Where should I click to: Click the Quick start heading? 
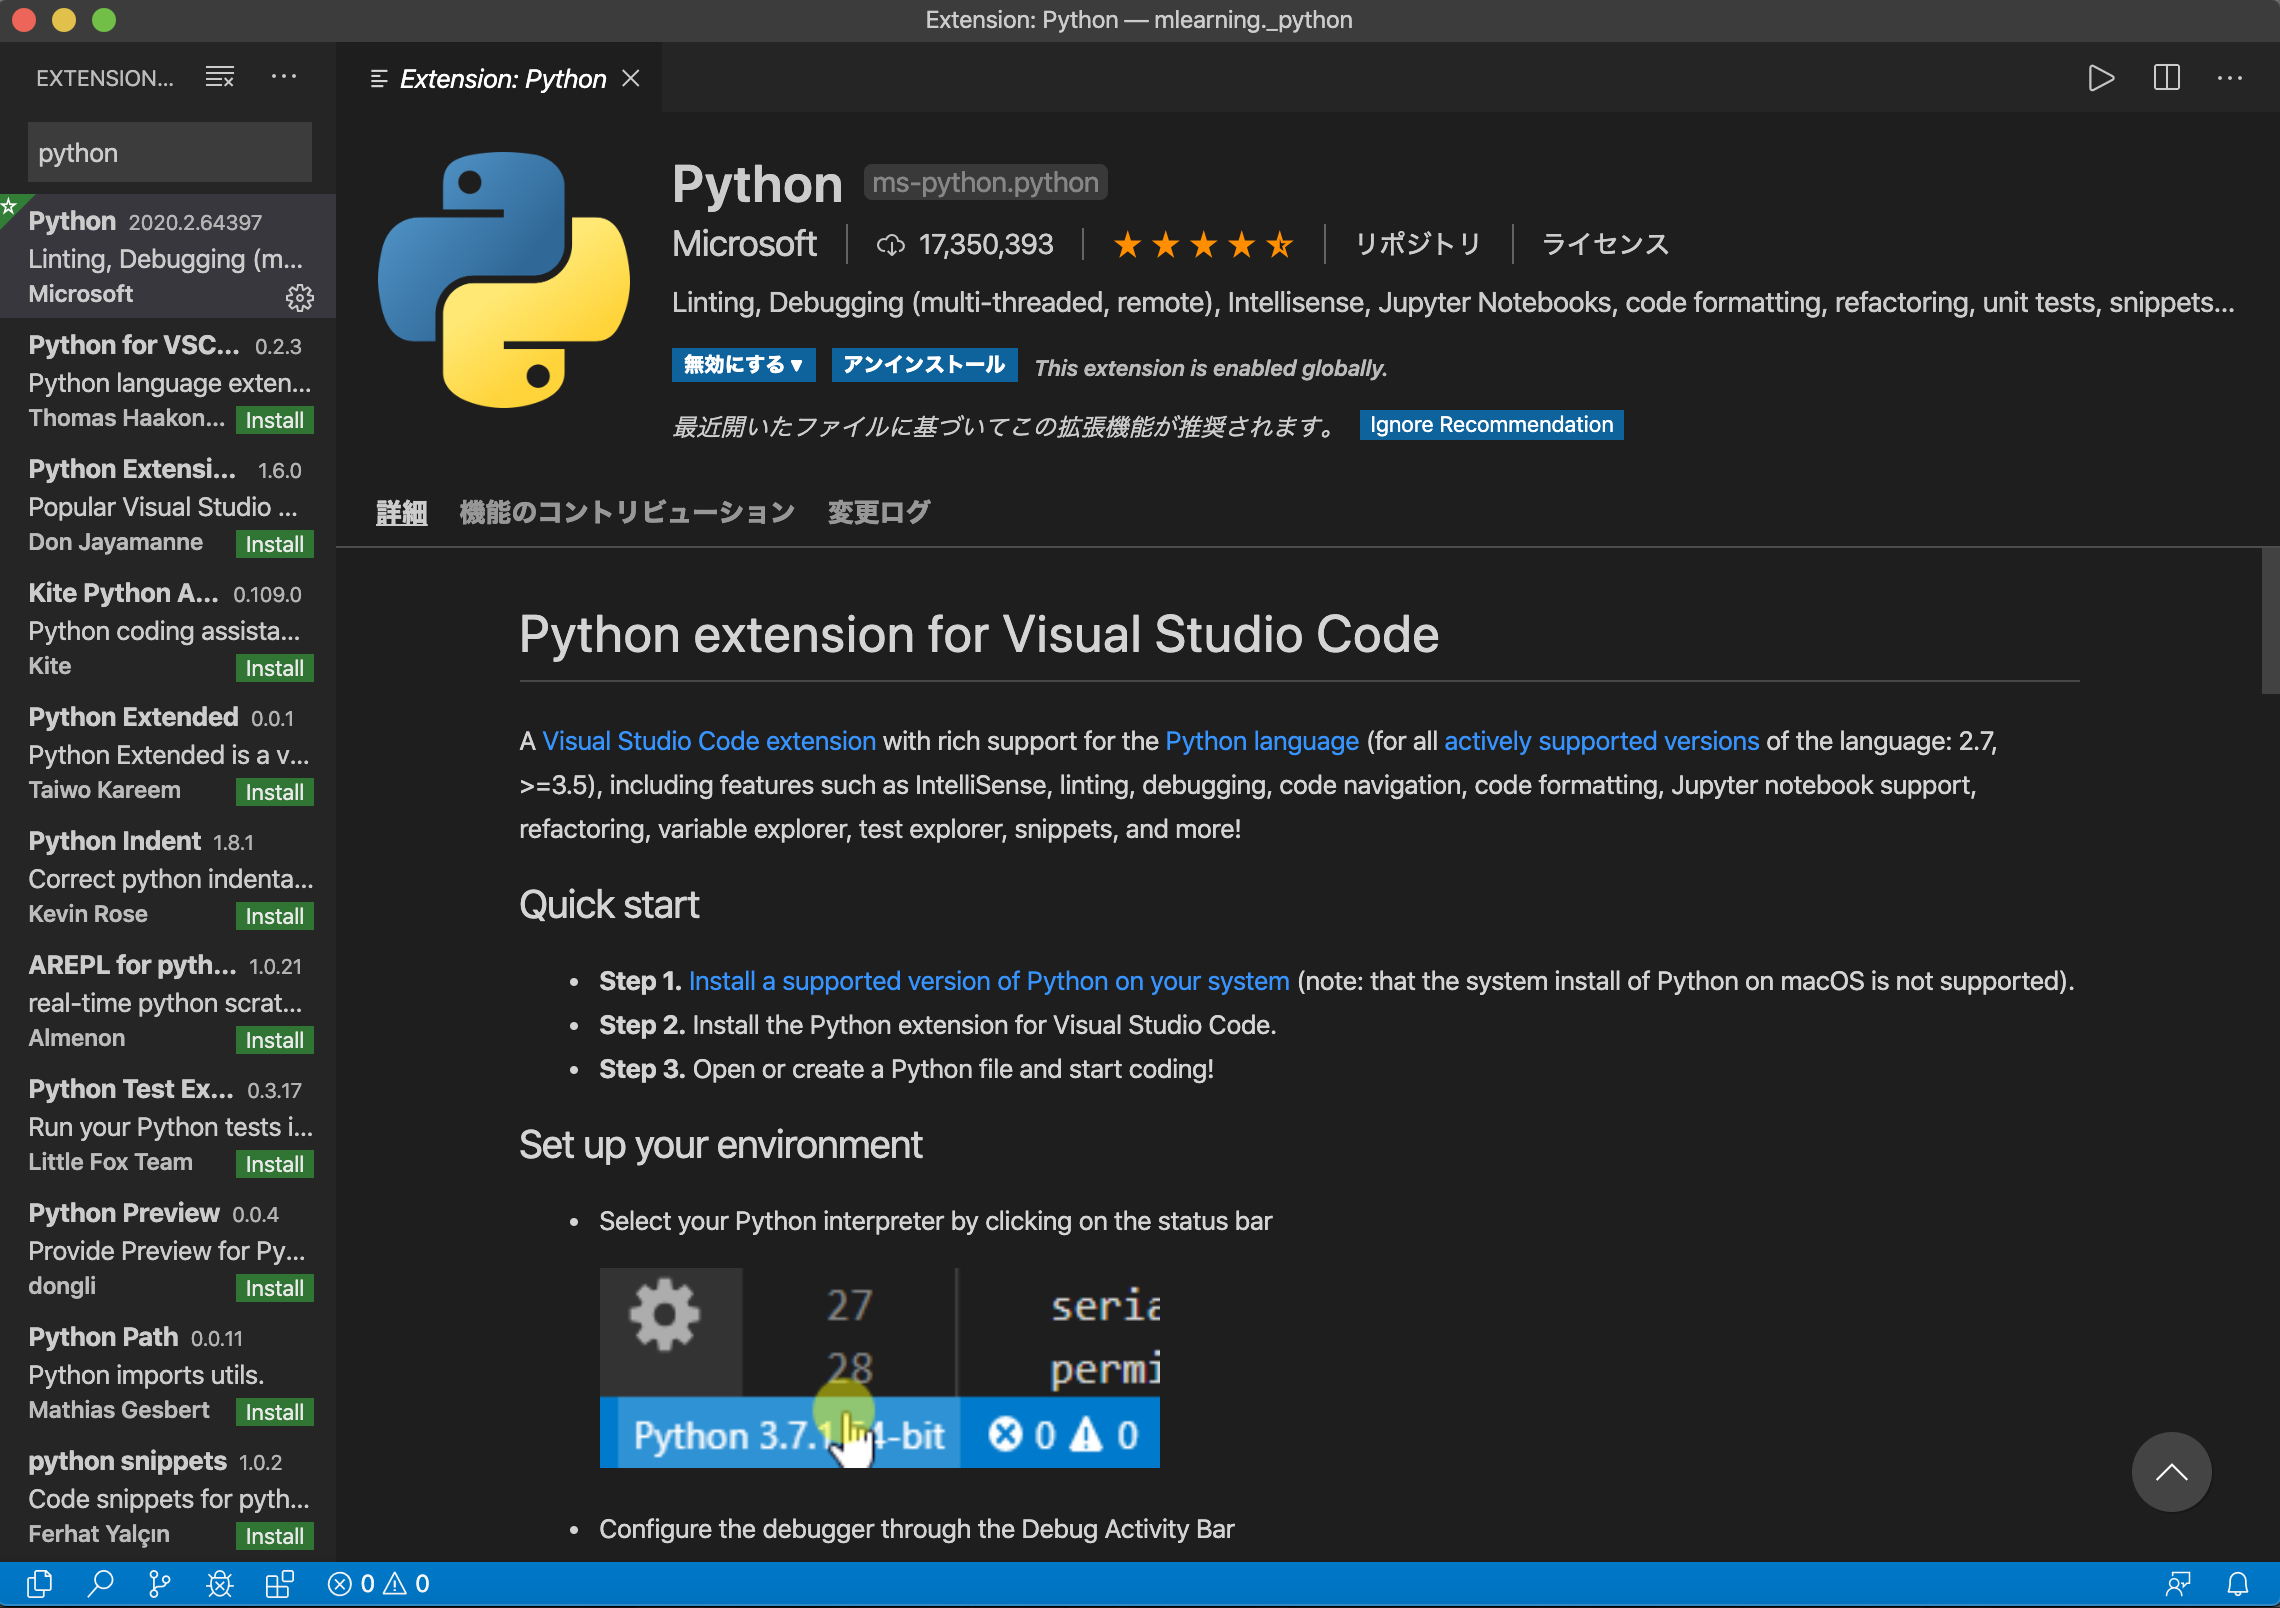pos(609,905)
